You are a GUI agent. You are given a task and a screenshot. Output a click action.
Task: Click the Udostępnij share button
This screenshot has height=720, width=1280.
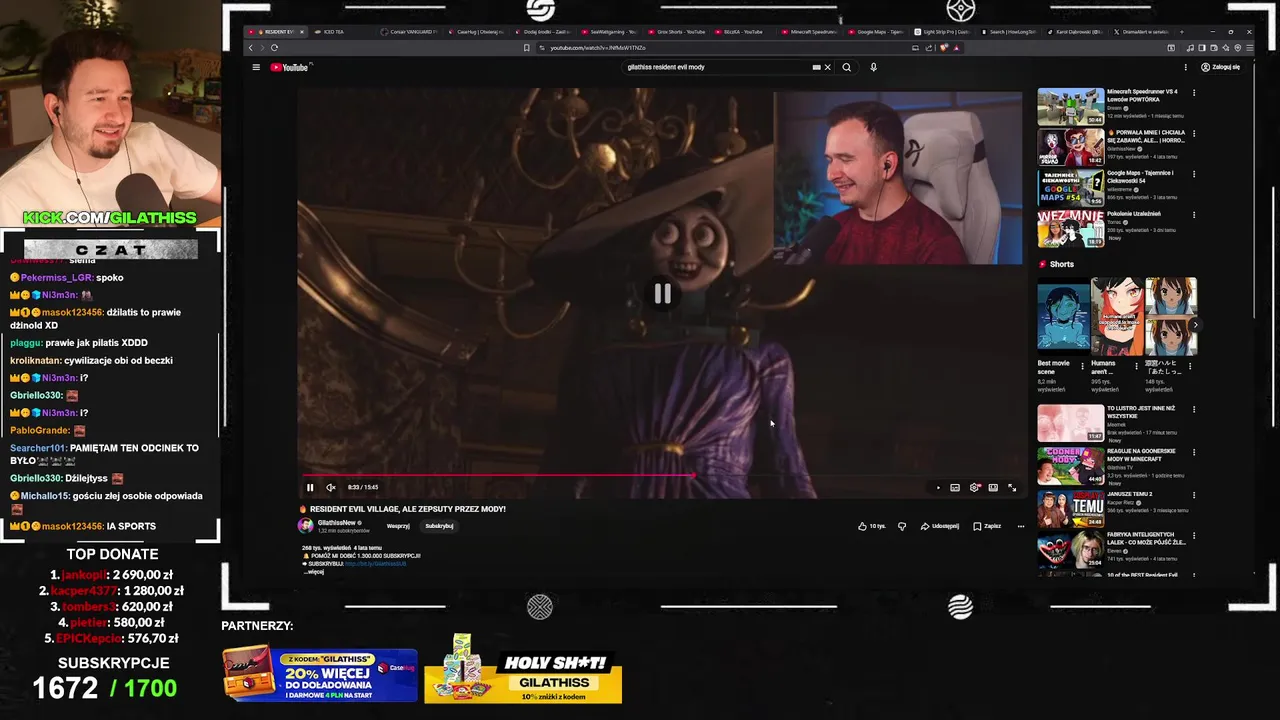coord(940,526)
